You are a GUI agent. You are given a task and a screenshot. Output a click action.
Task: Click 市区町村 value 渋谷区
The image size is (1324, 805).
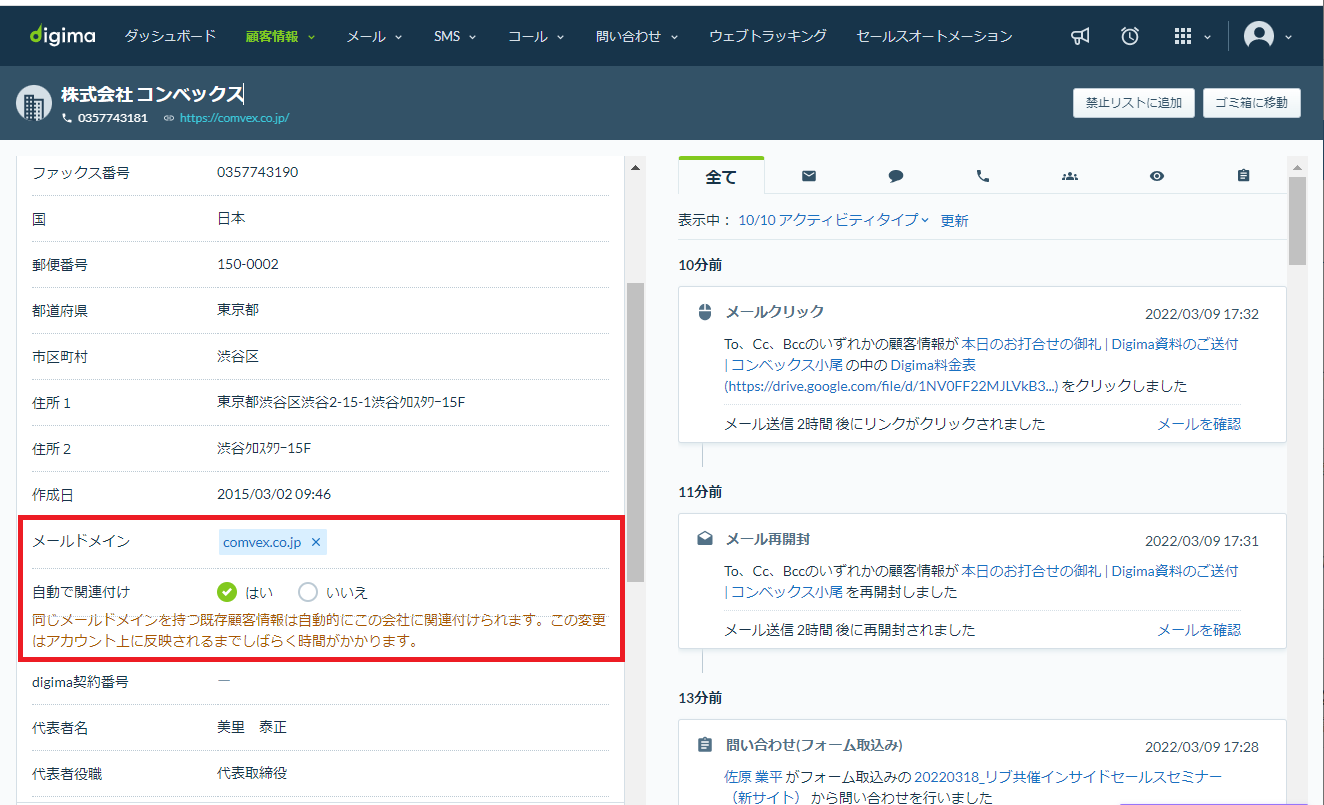click(x=238, y=356)
